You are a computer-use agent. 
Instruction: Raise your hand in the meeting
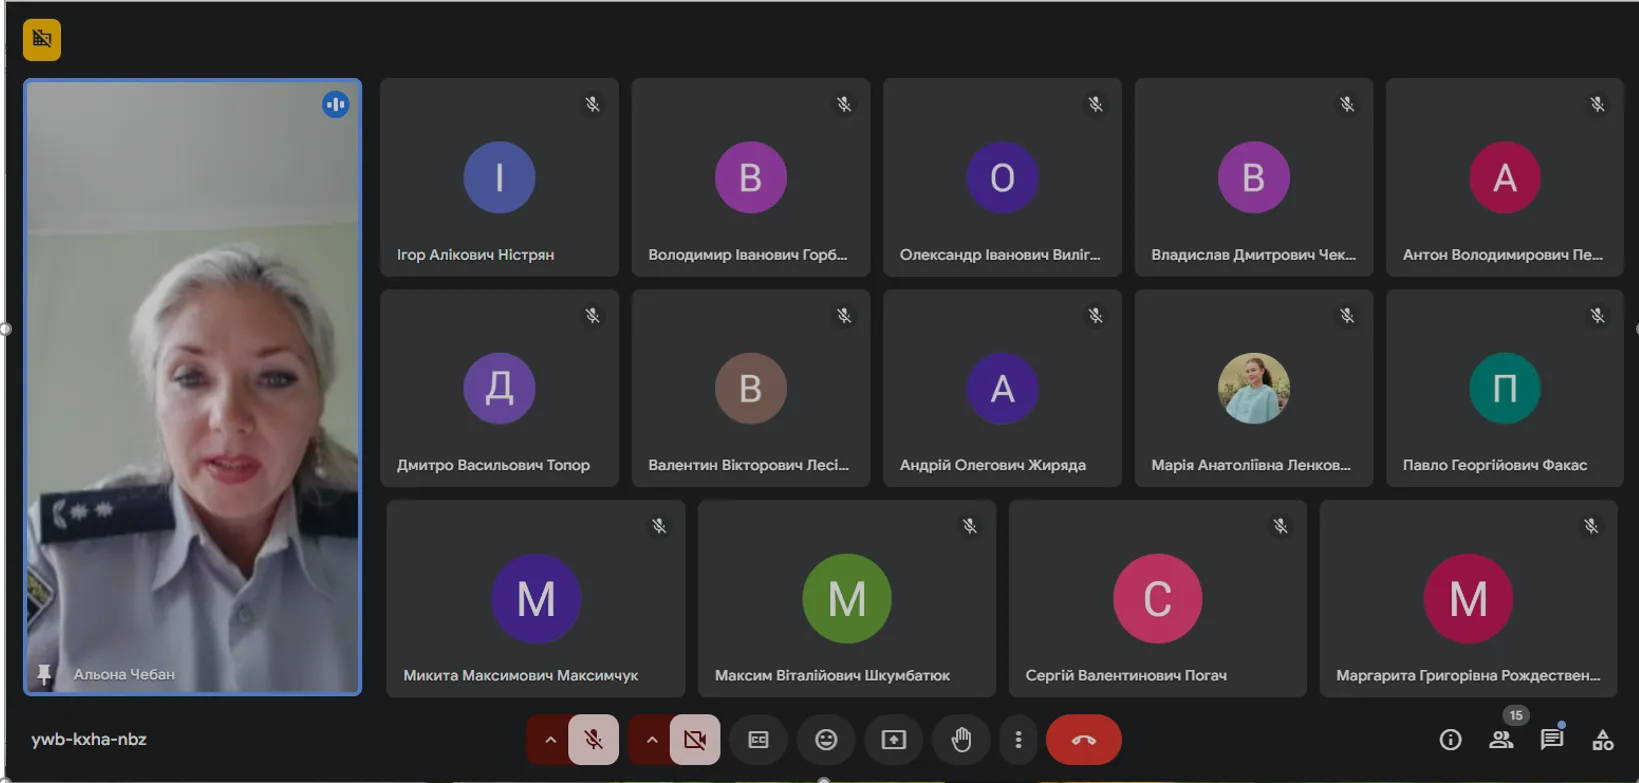click(961, 740)
